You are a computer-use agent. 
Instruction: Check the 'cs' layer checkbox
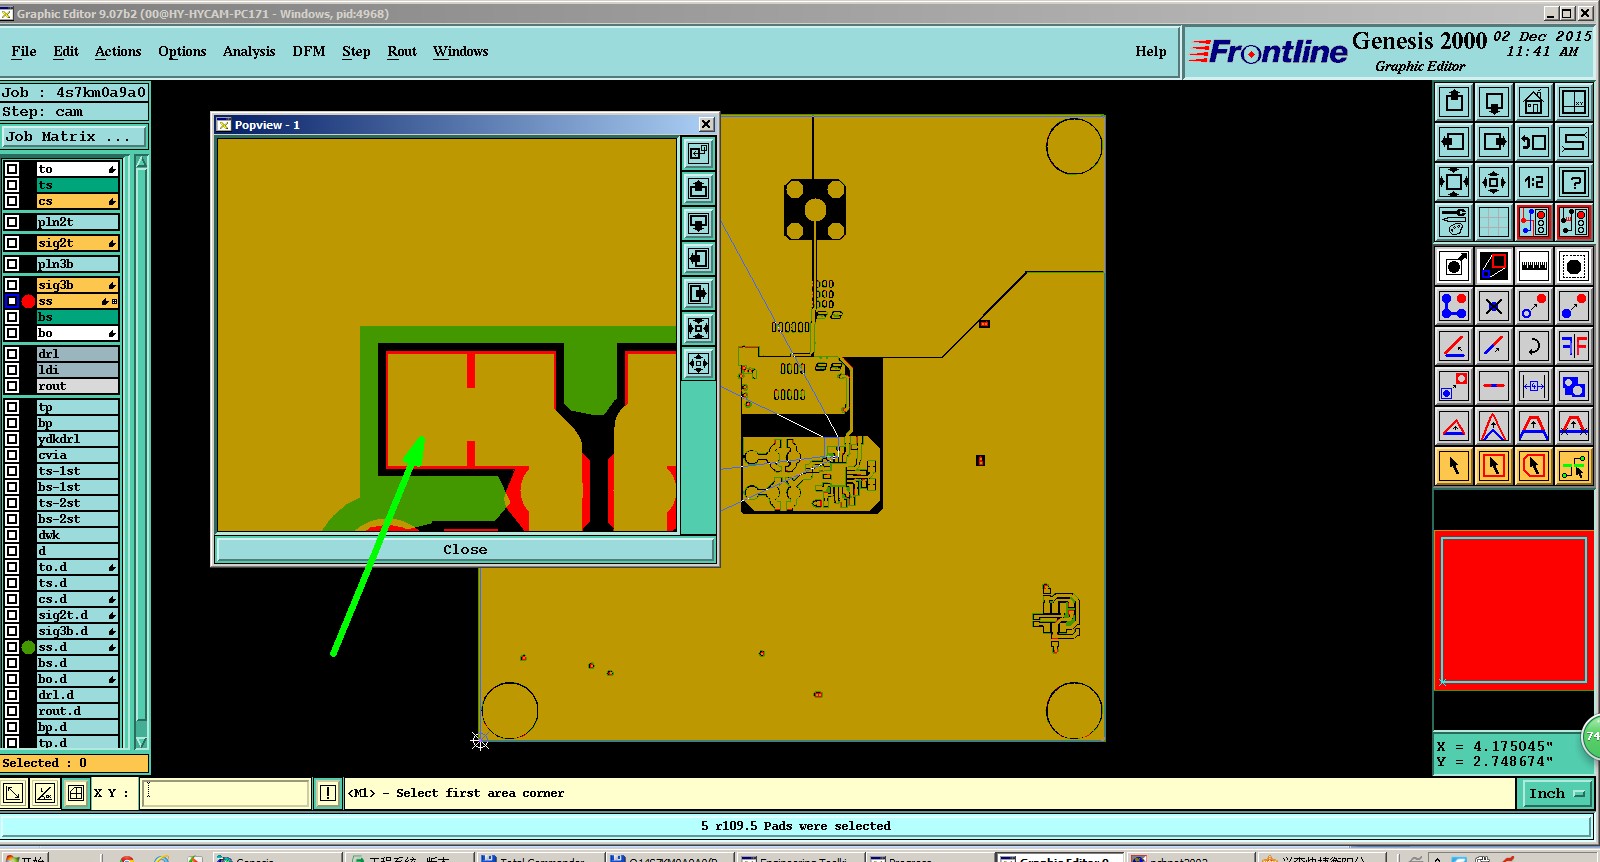tap(12, 201)
